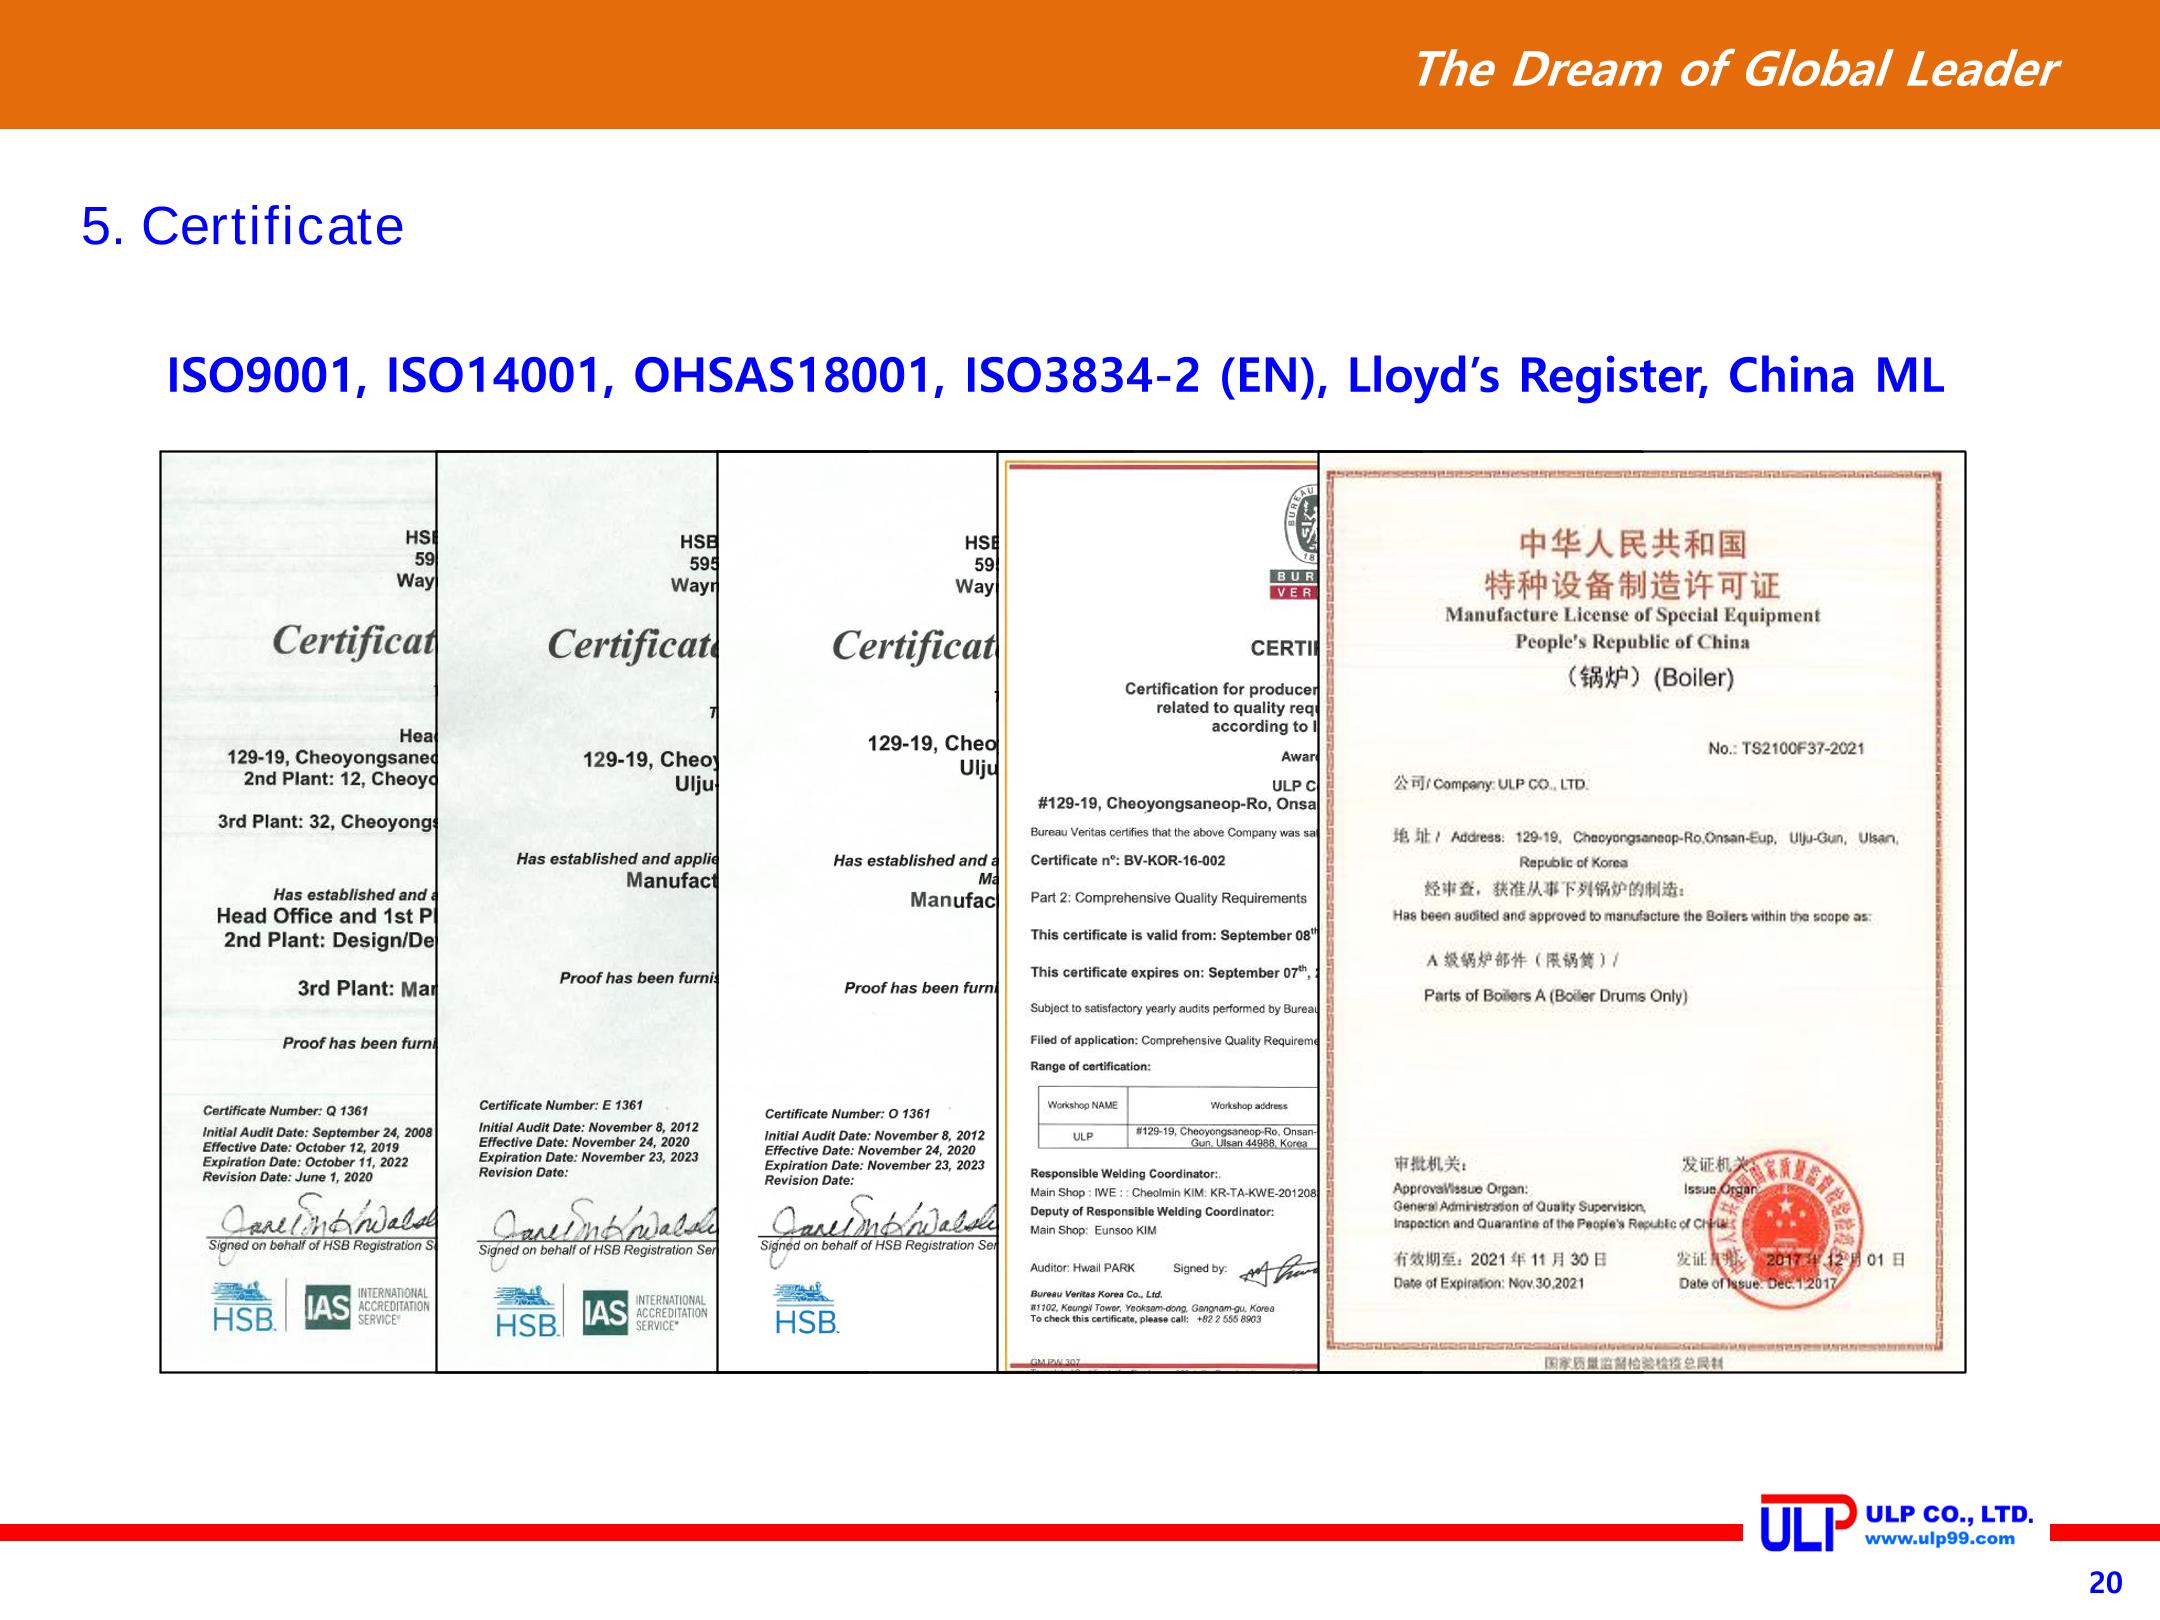Select 'Certificate Number: O 1361' text

coord(847,1113)
